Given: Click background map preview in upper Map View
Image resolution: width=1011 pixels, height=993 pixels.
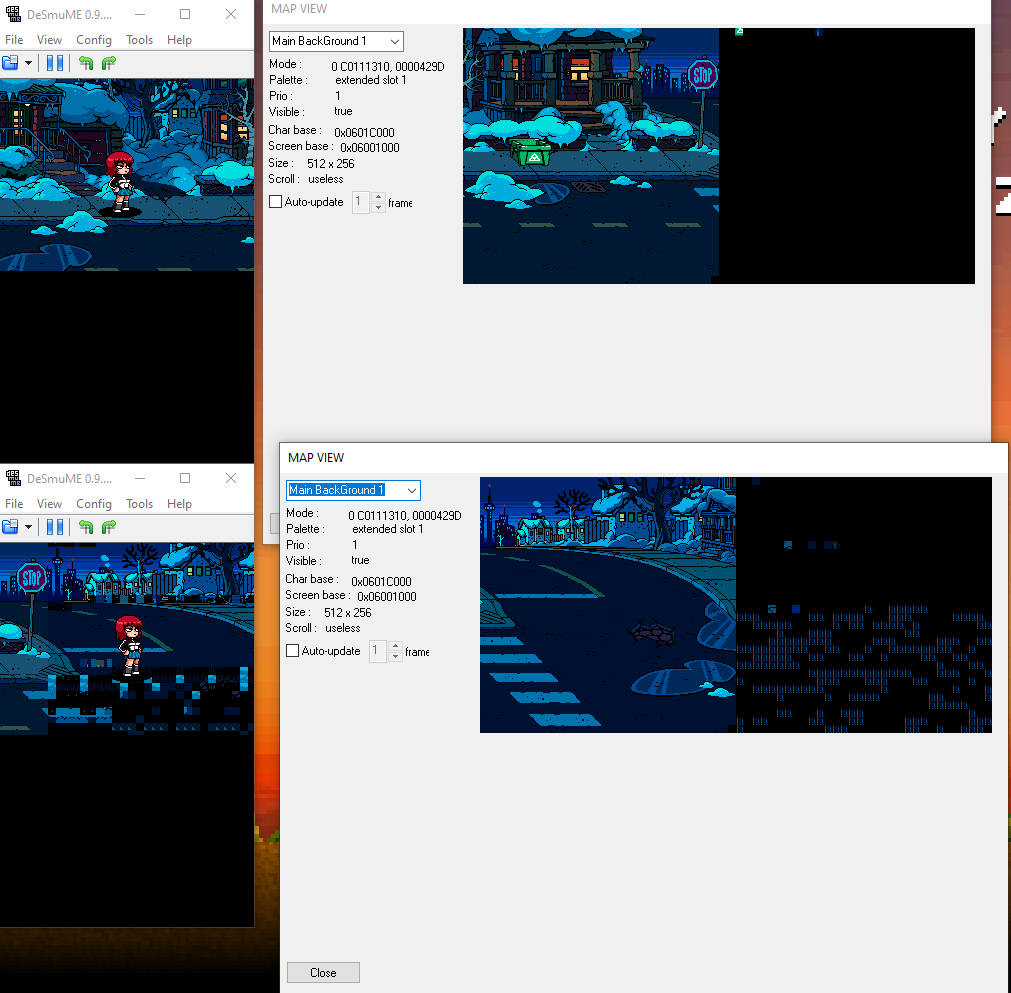Looking at the screenshot, I should tap(719, 155).
